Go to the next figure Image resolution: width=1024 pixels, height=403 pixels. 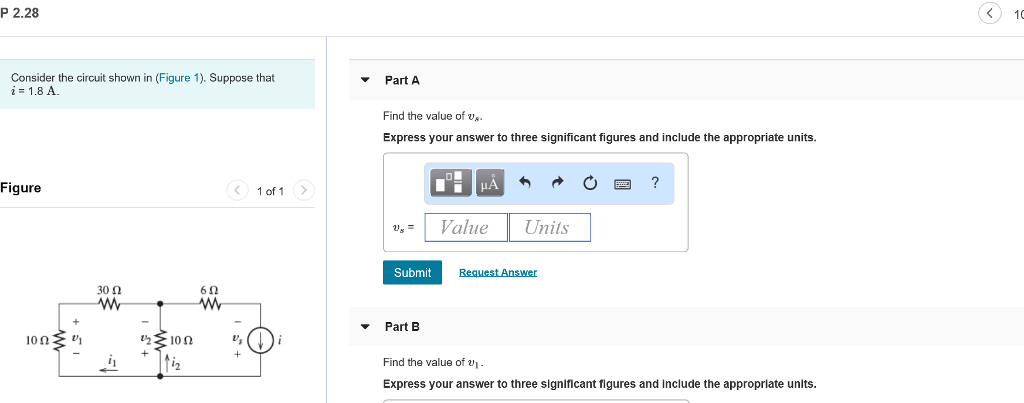[x=305, y=190]
